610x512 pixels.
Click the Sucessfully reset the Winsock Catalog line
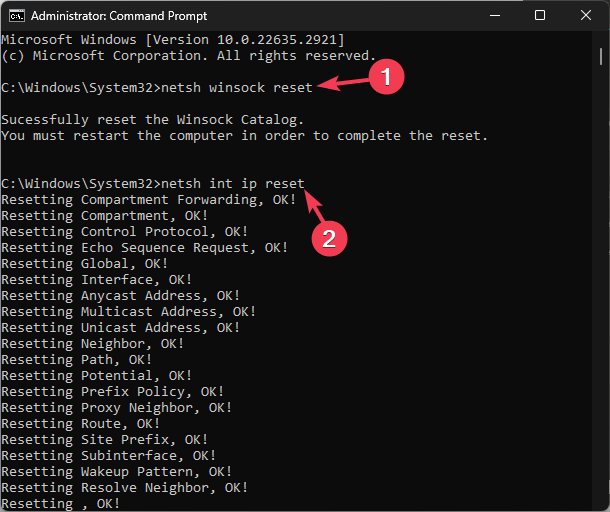click(152, 120)
